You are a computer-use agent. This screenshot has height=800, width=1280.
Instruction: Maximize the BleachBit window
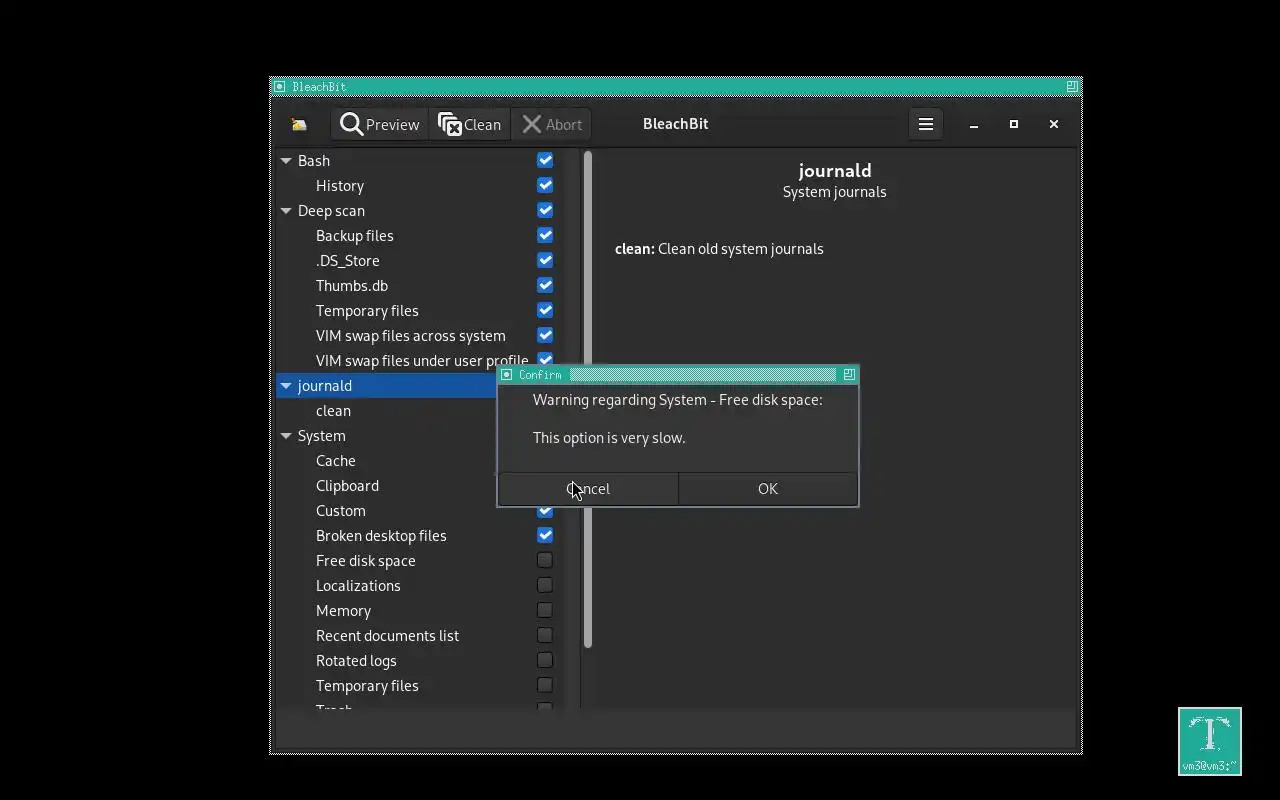tap(1014, 124)
